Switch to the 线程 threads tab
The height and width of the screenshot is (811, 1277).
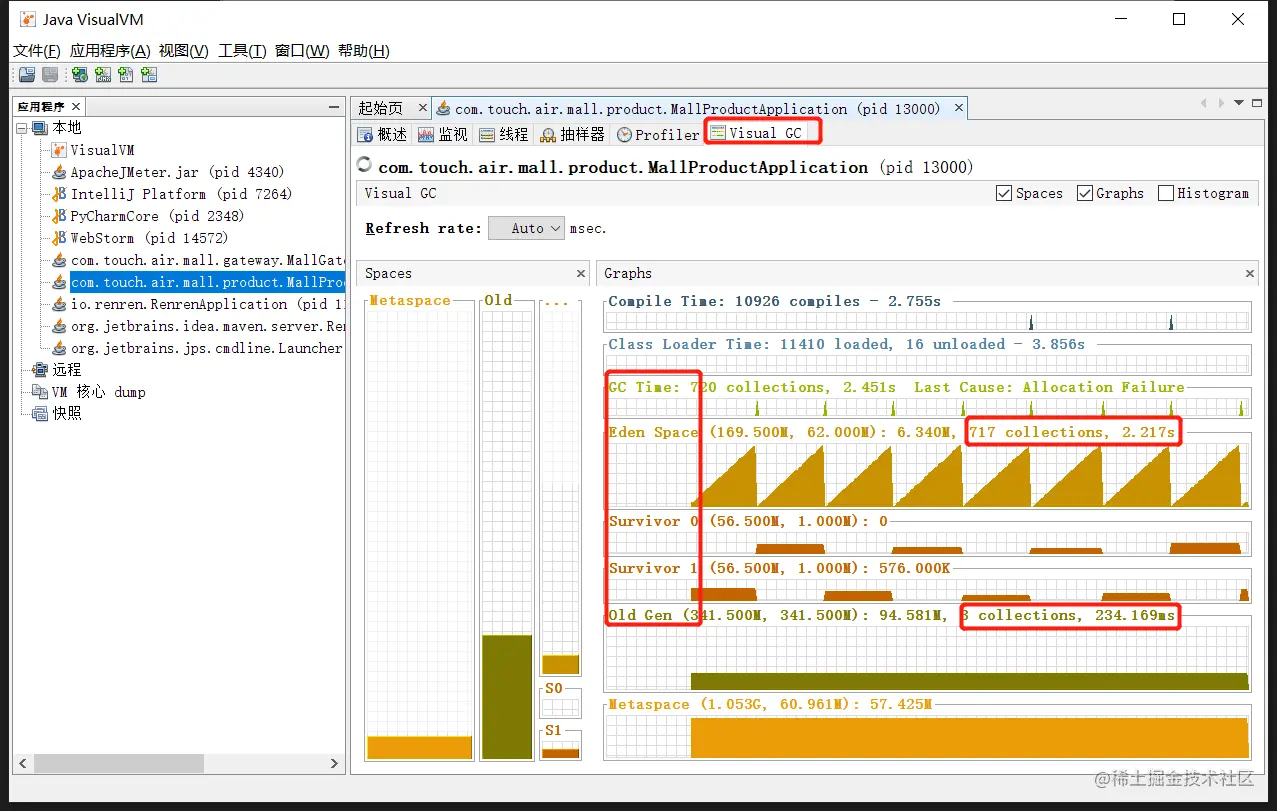(503, 134)
